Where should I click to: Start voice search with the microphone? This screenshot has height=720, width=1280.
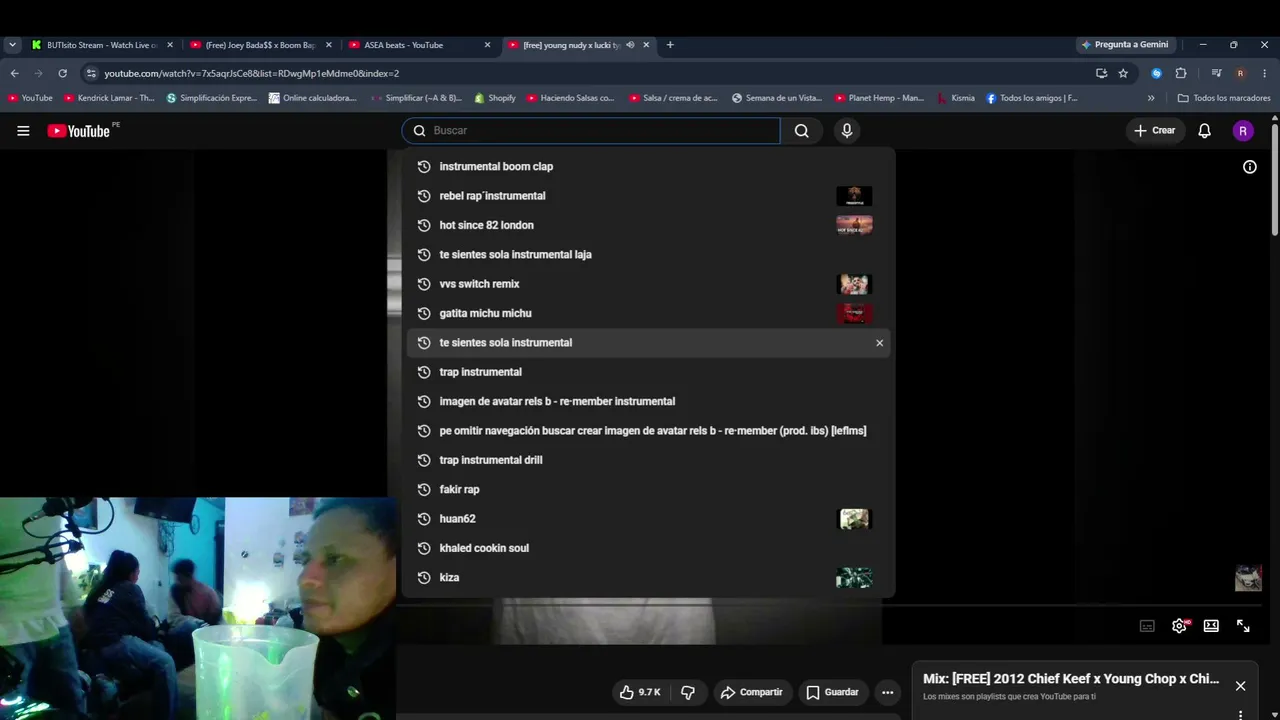click(847, 131)
